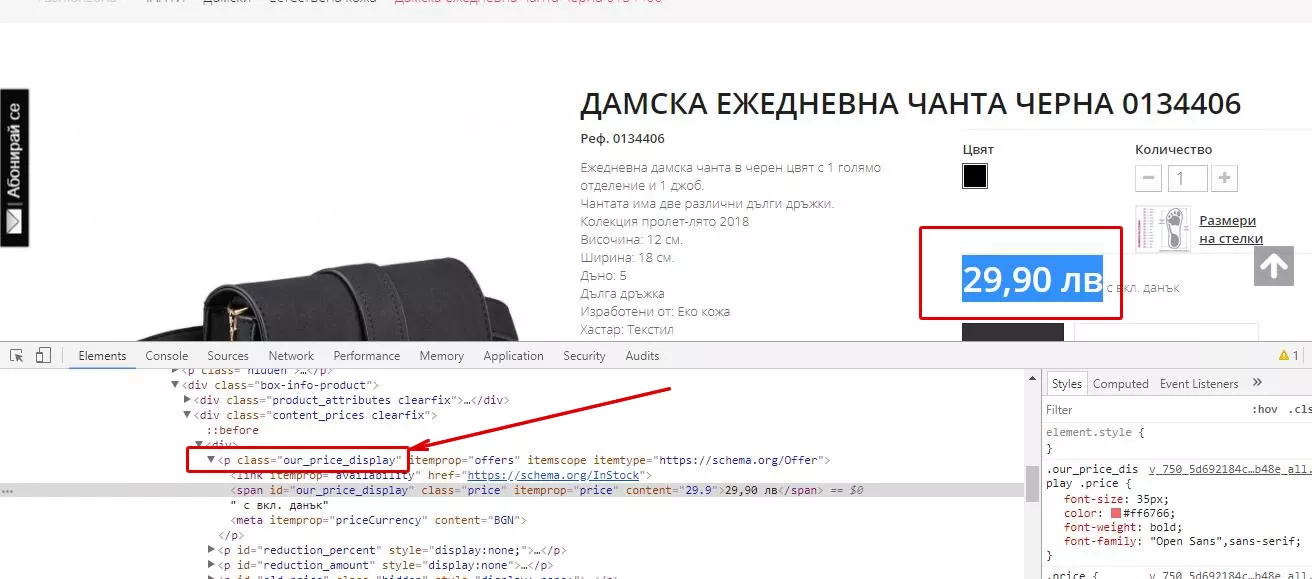Select the link itemprop availability row

point(441,475)
